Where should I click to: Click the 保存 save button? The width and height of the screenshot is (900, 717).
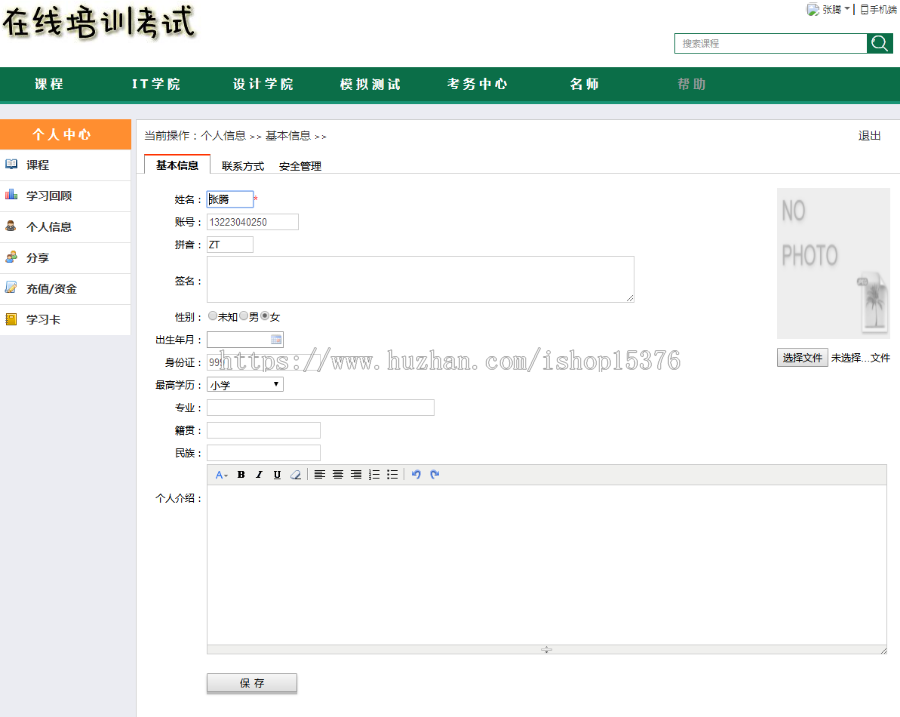(x=251, y=683)
